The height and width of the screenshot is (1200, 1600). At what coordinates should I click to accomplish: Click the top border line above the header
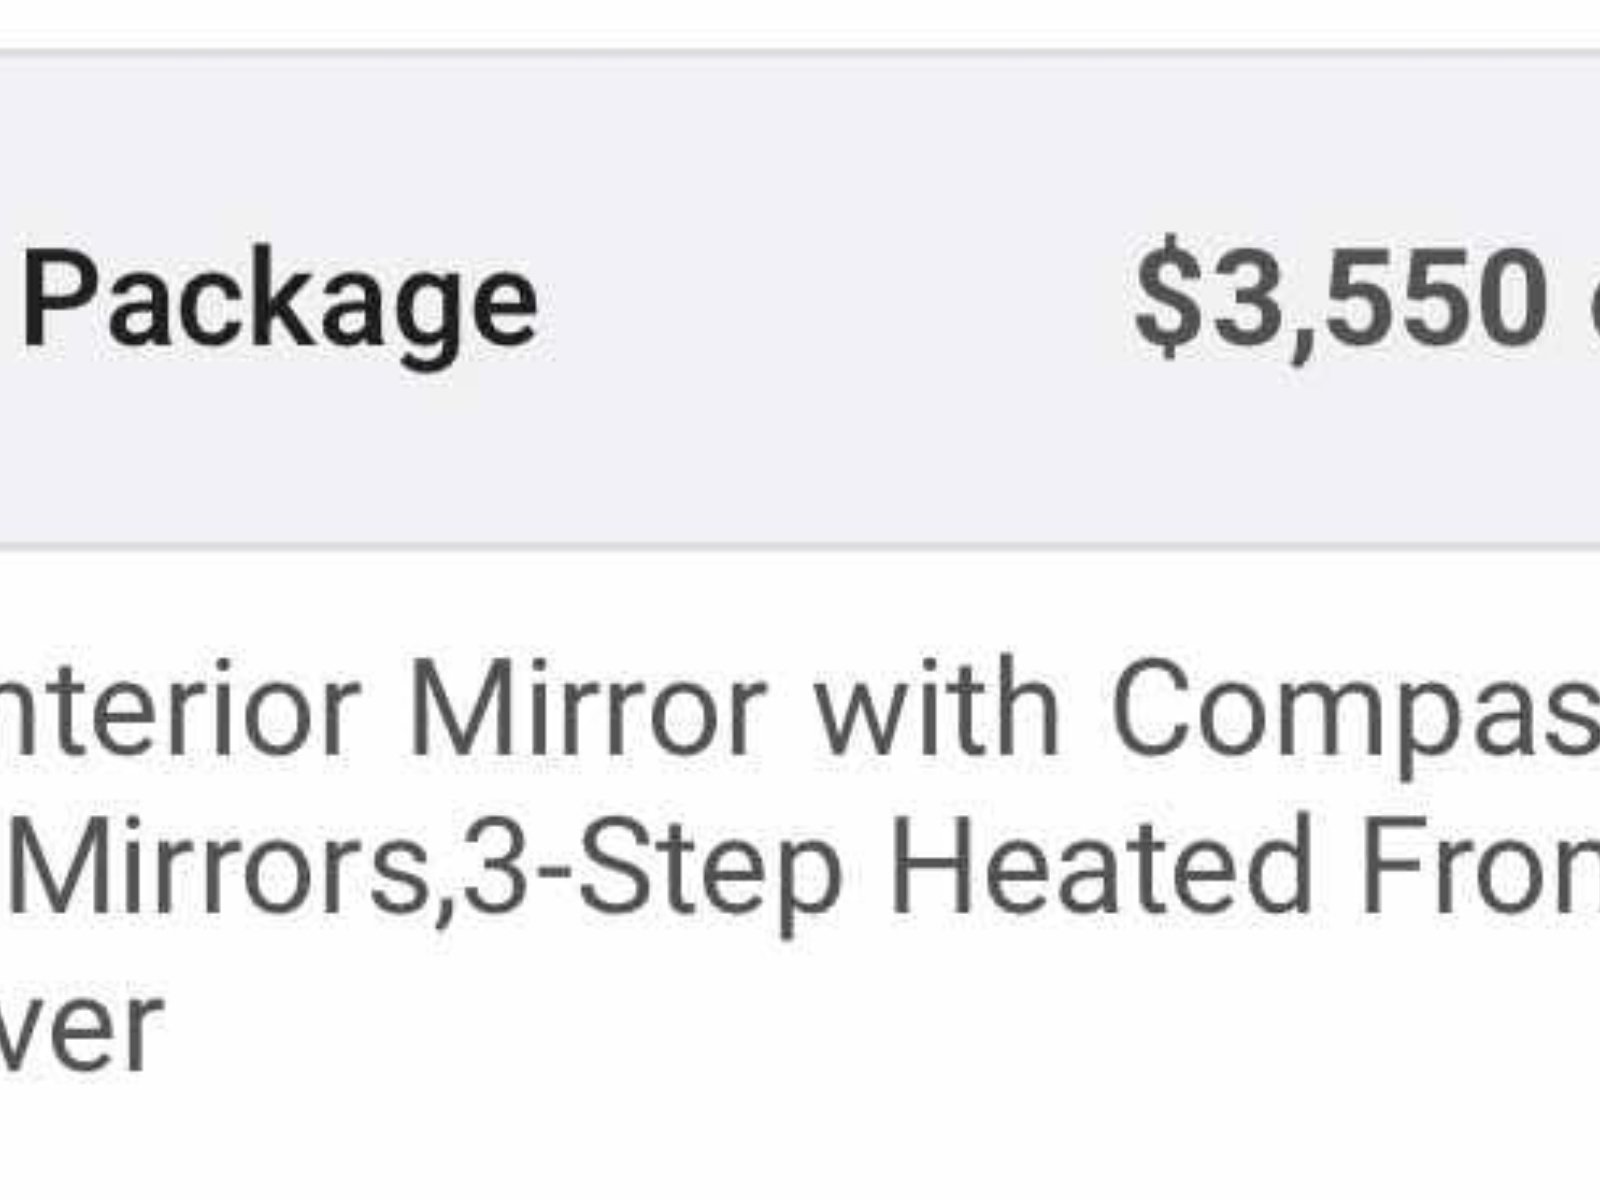pos(800,52)
